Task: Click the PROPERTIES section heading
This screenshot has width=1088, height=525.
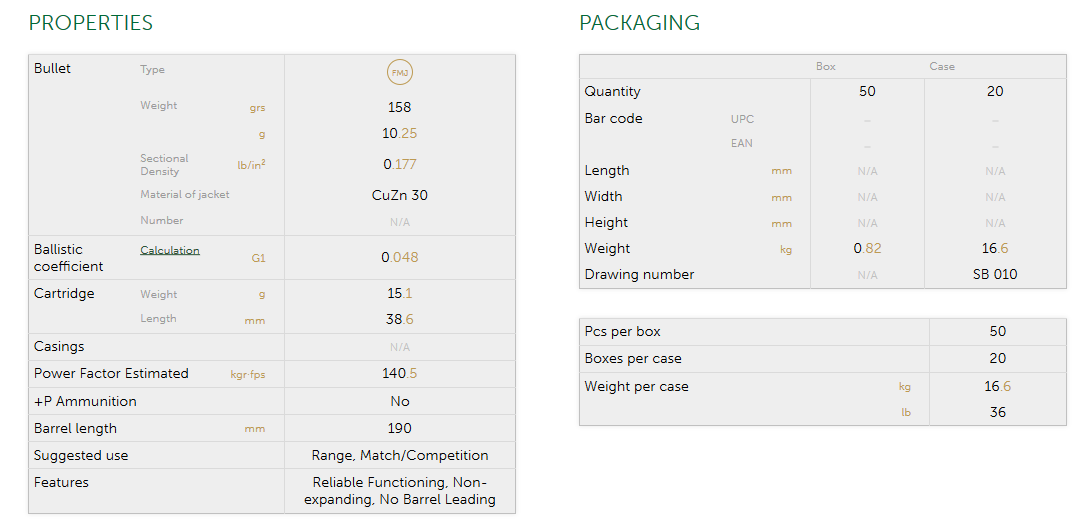Action: tap(91, 23)
